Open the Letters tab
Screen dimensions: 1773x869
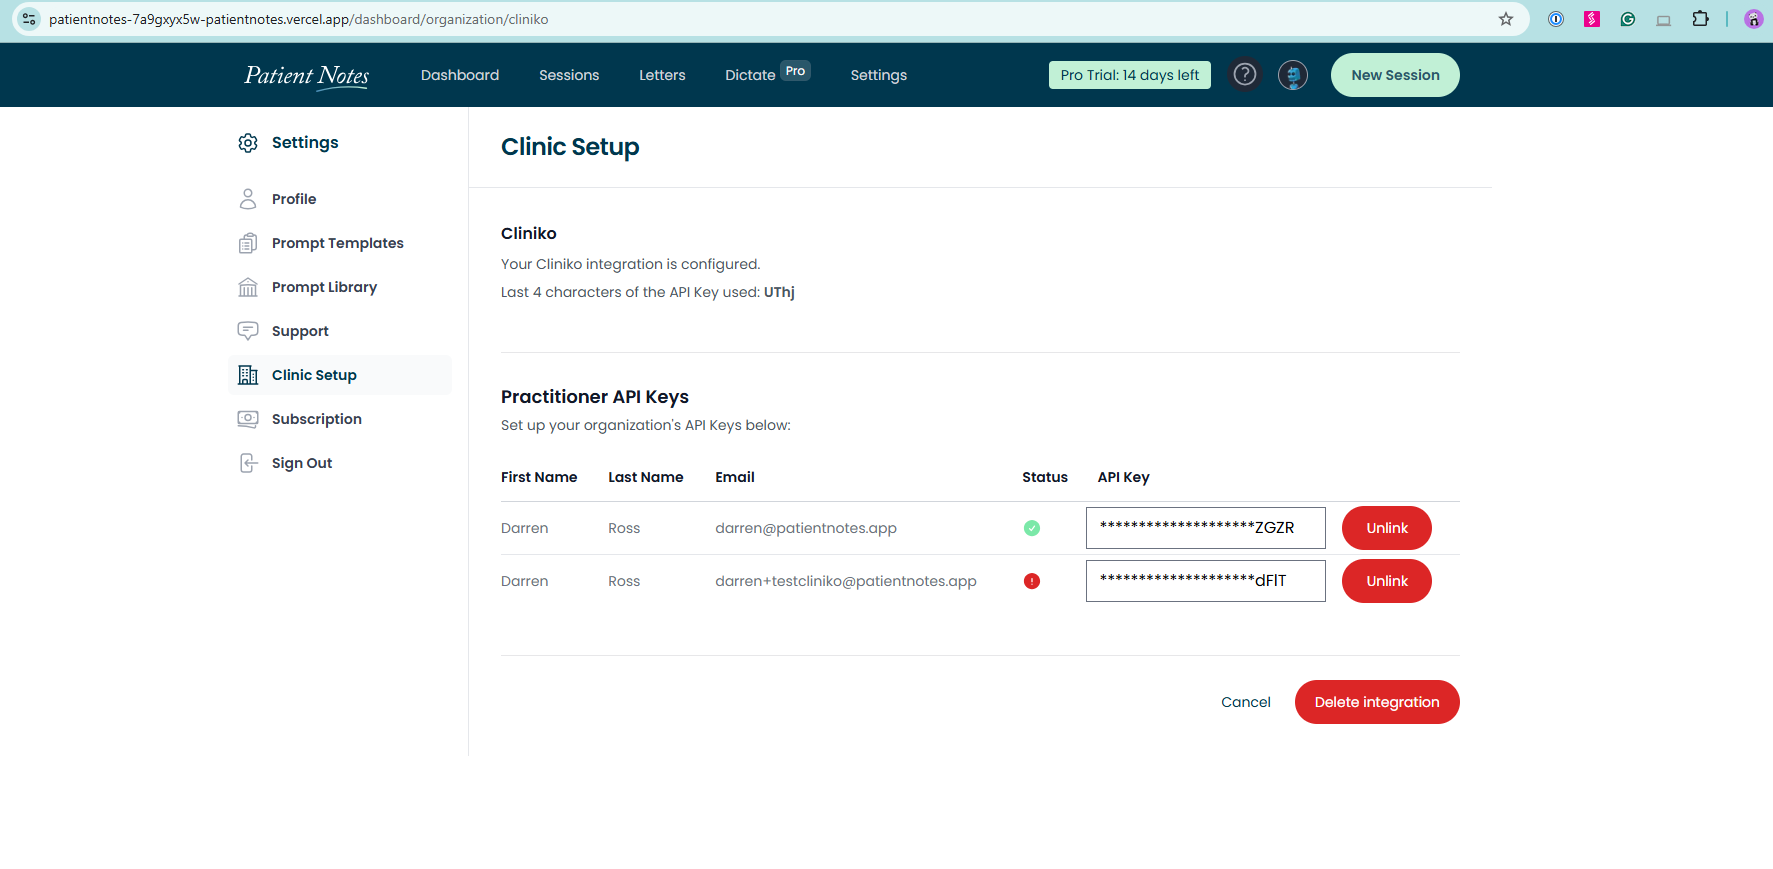[662, 75]
